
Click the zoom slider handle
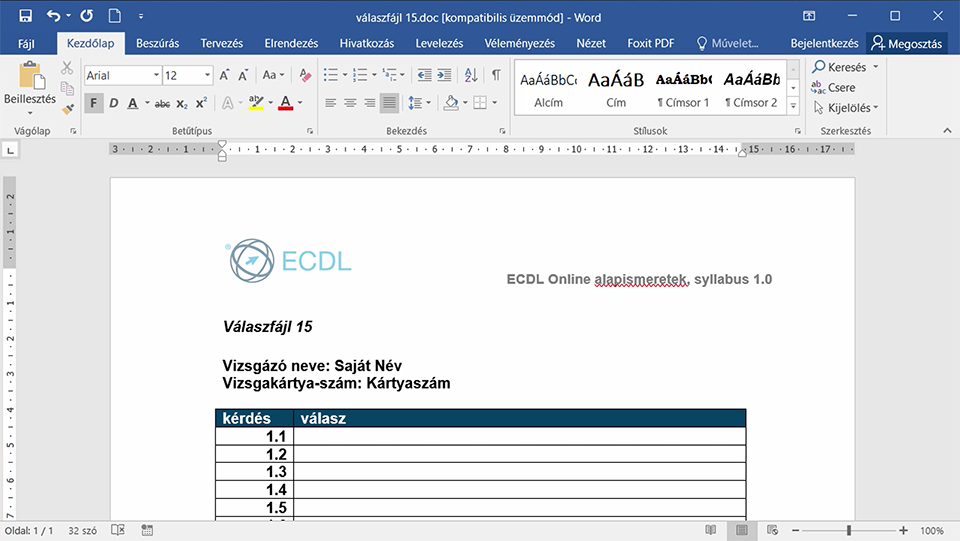(x=849, y=531)
